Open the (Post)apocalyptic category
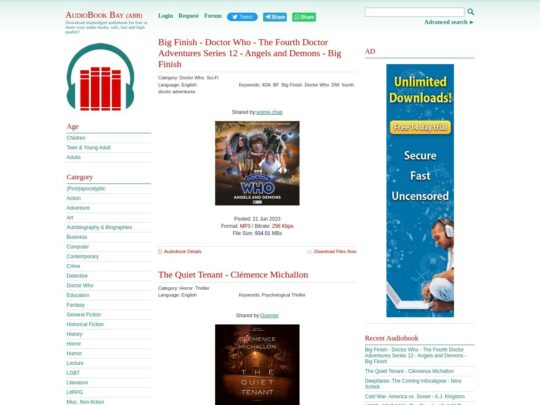 pos(86,188)
